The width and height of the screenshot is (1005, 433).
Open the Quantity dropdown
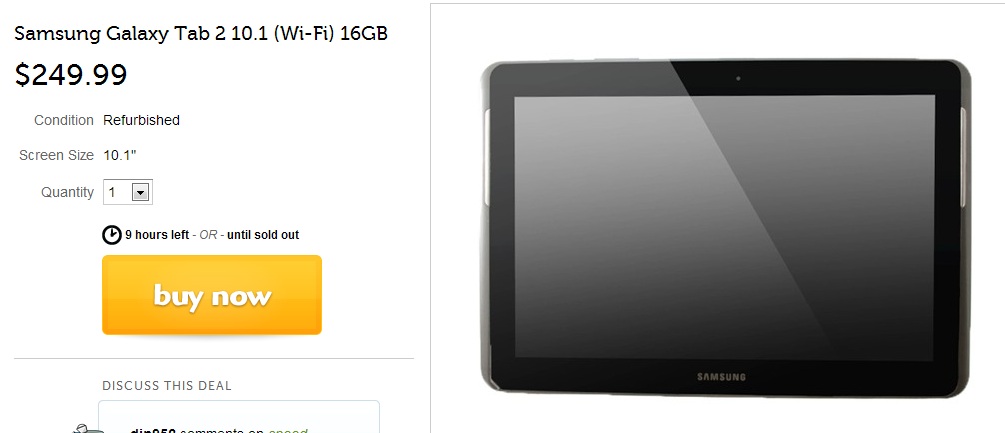128,192
